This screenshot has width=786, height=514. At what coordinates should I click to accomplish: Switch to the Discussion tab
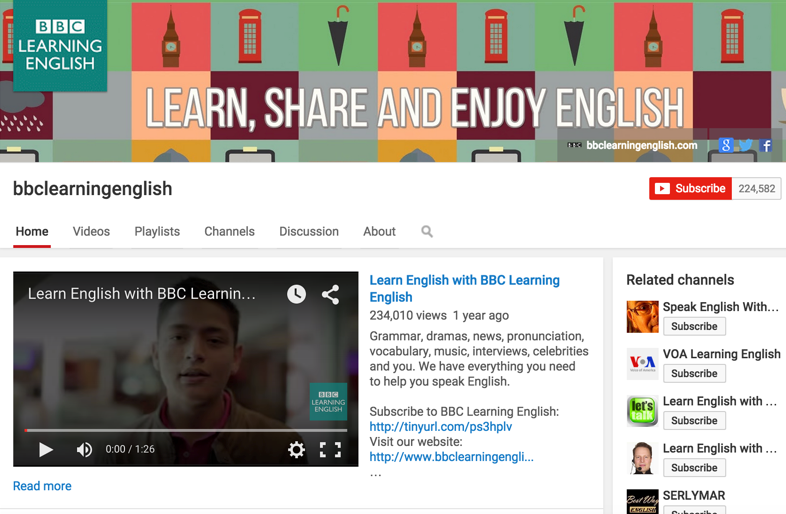[x=309, y=231]
